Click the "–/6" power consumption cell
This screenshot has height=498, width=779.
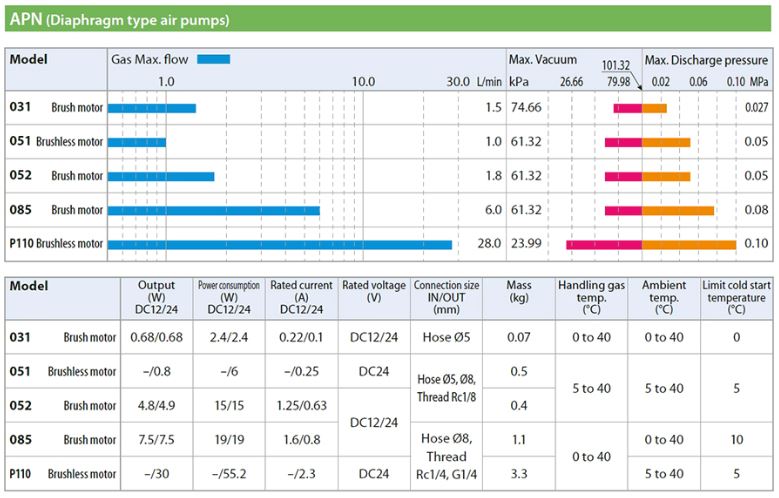(229, 372)
